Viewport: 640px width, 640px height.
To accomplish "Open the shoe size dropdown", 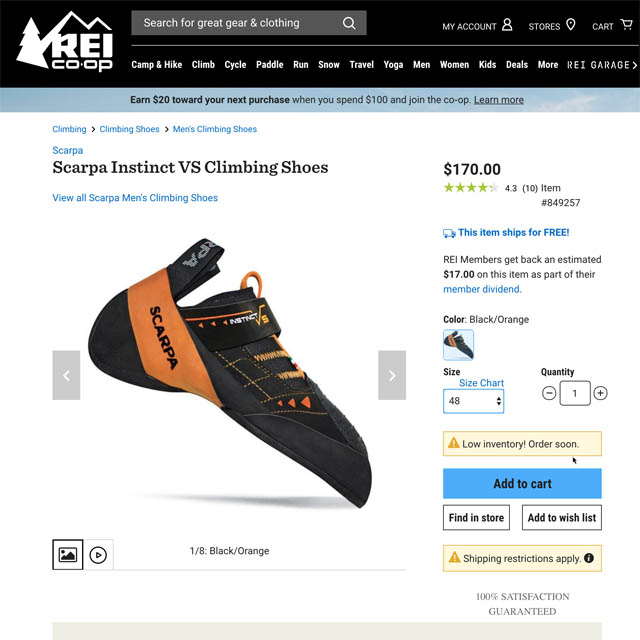I will click(473, 401).
